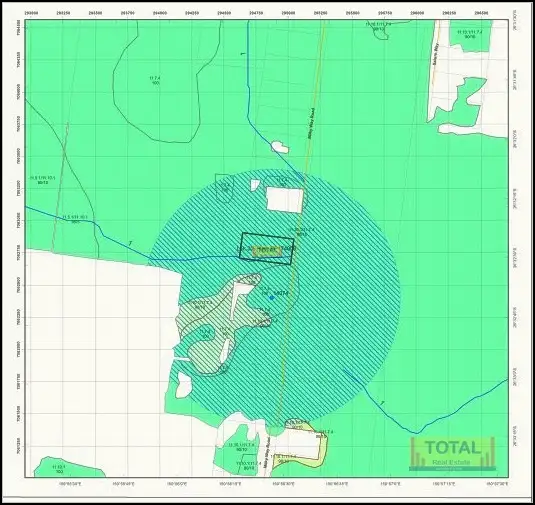
Task: Click the white rectangular cleared block above the lot
Action: pyautogui.click(x=285, y=200)
